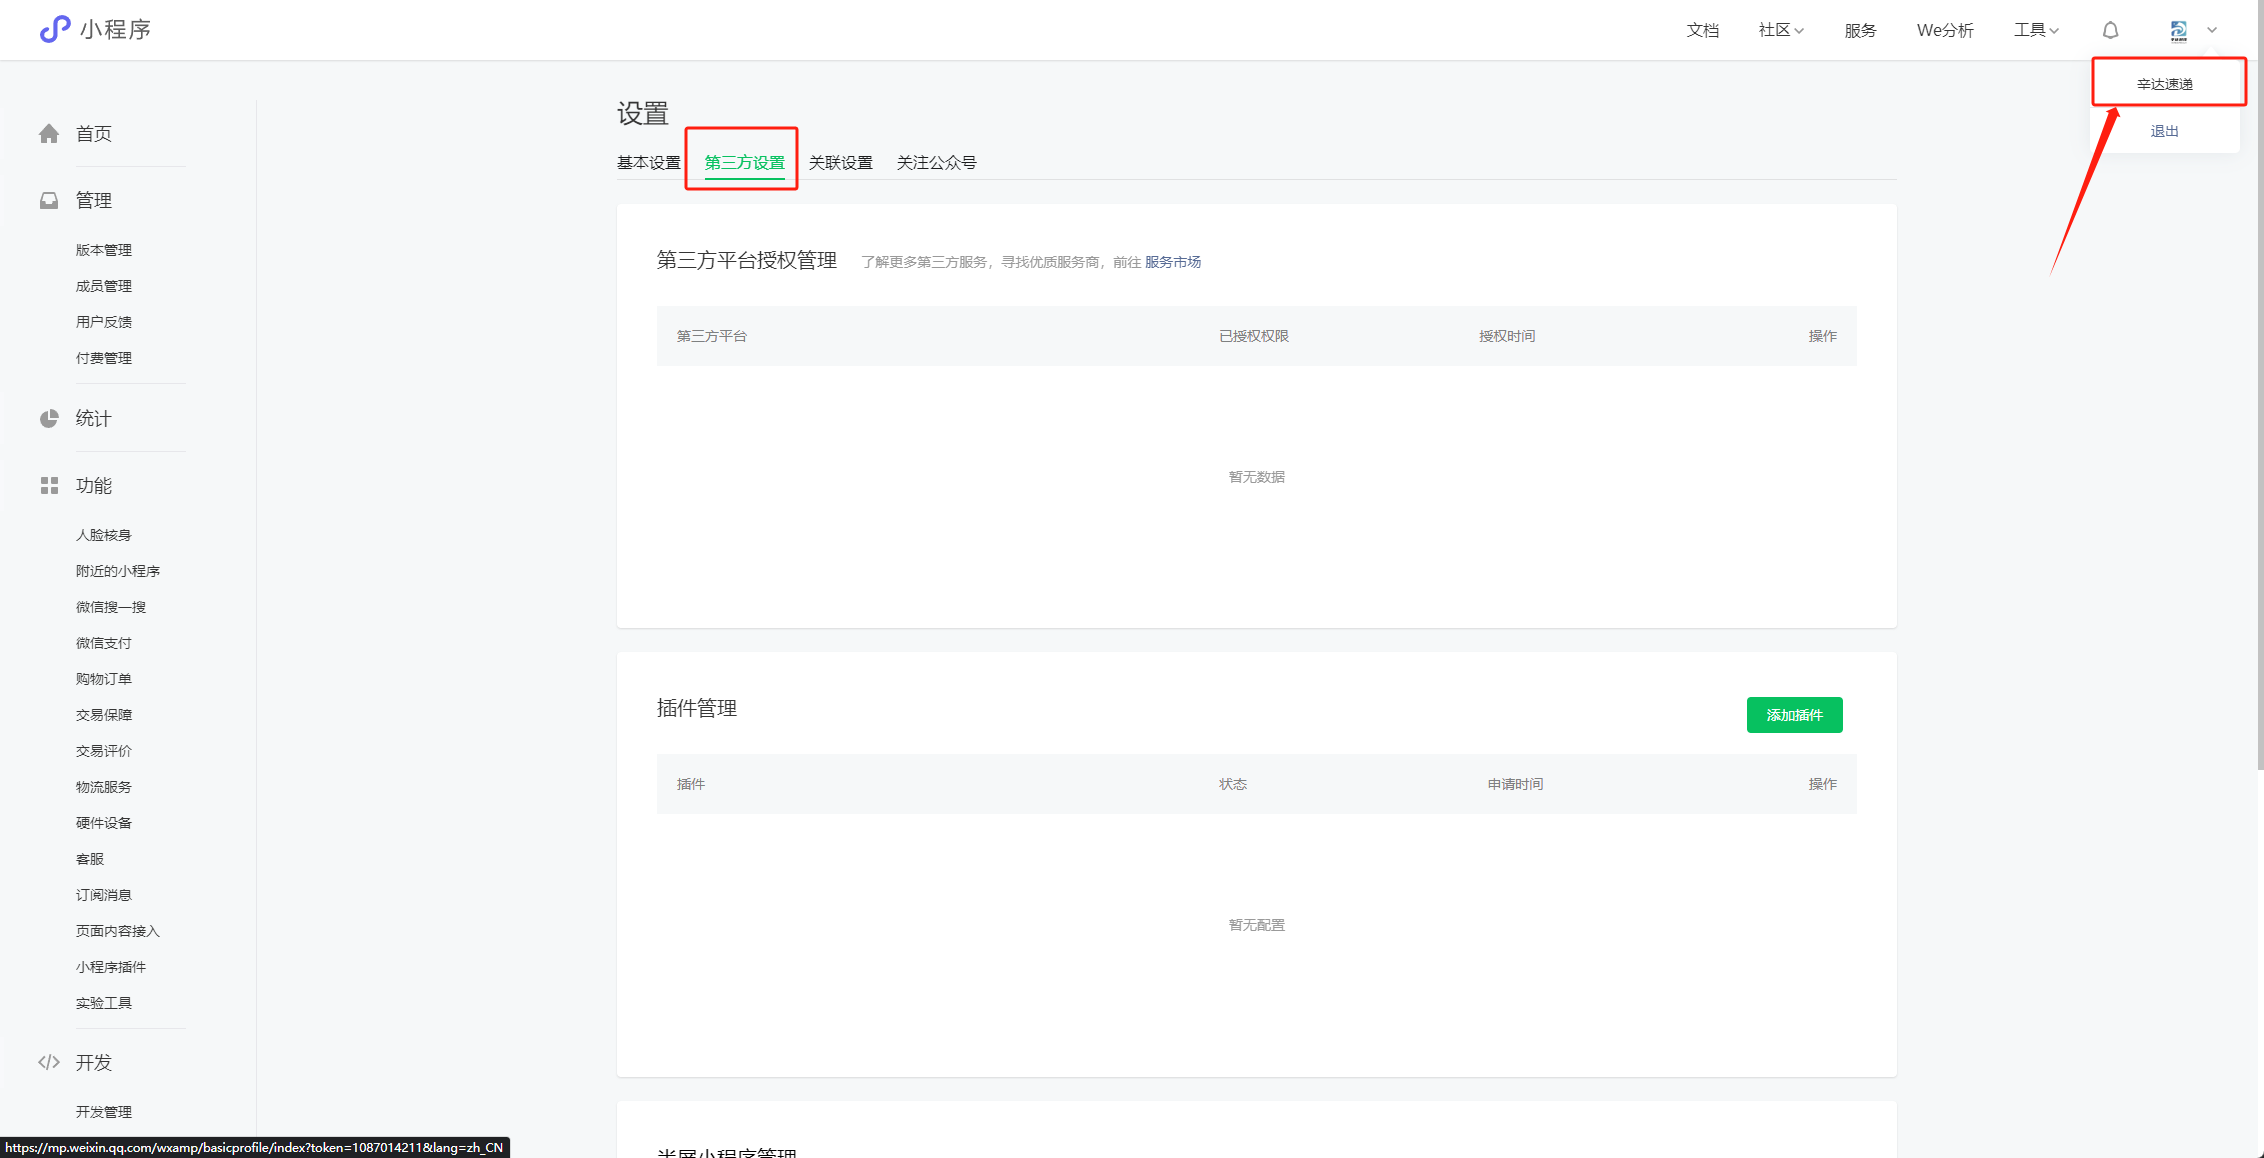Open the 关注公众号 tab
Image resolution: width=2264 pixels, height=1158 pixels.
click(936, 162)
